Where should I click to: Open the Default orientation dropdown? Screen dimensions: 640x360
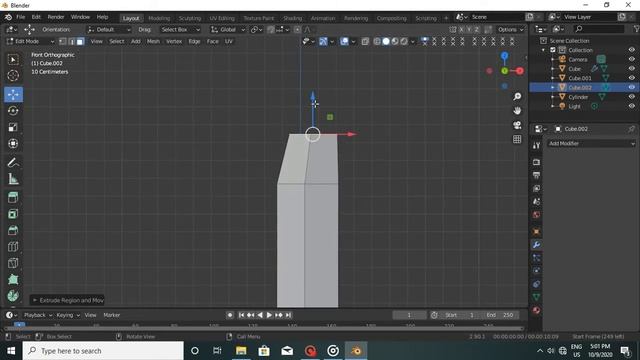109,29
